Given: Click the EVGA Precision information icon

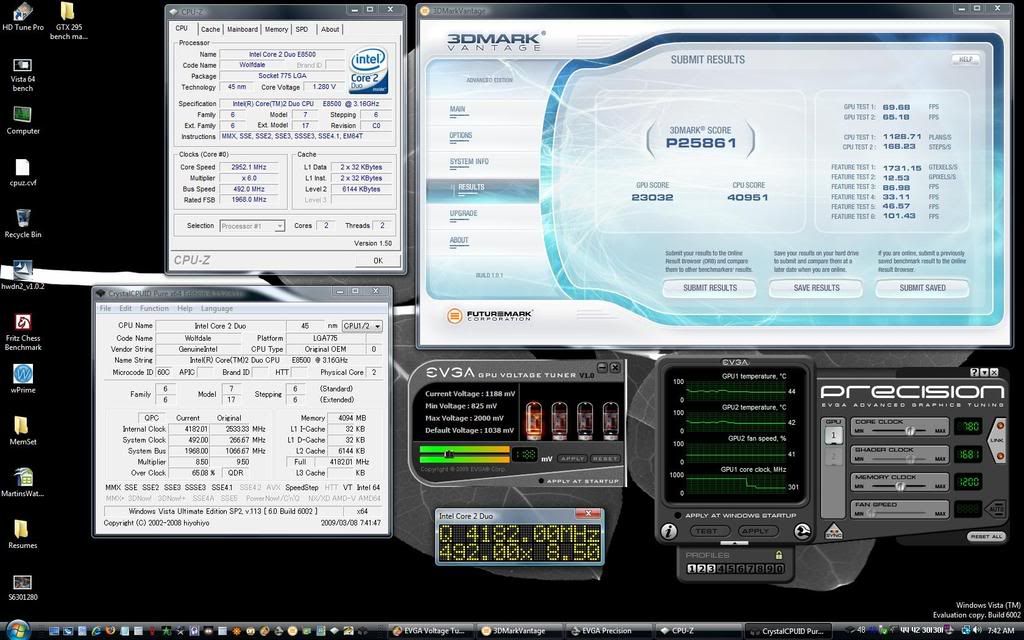Looking at the screenshot, I should pyautogui.click(x=669, y=532).
